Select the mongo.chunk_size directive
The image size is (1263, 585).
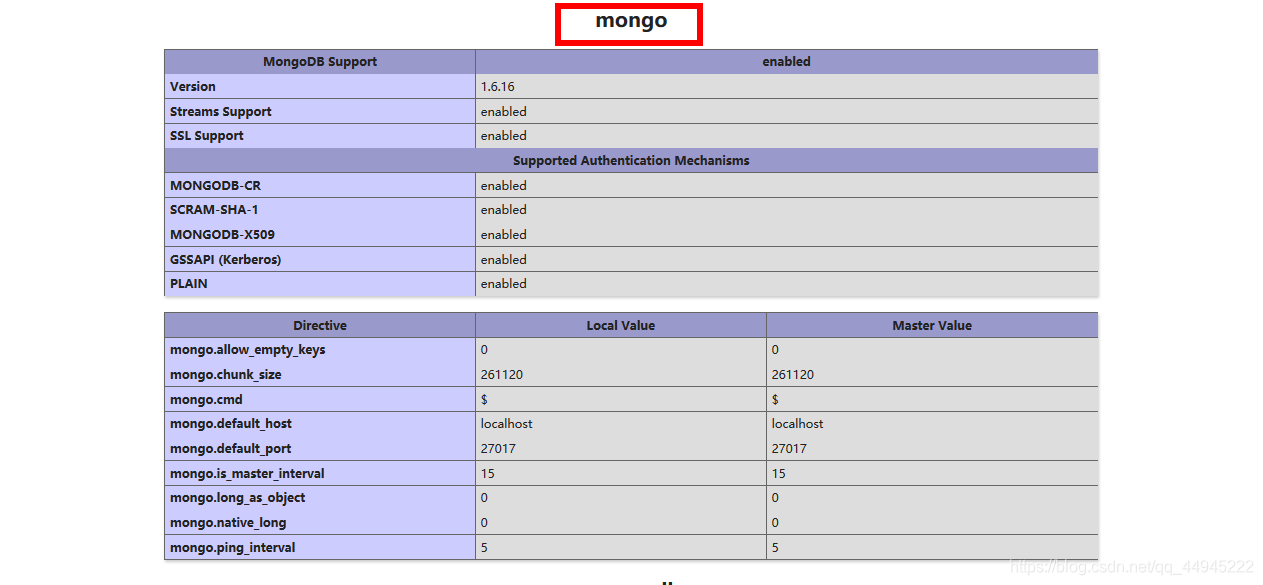point(226,375)
